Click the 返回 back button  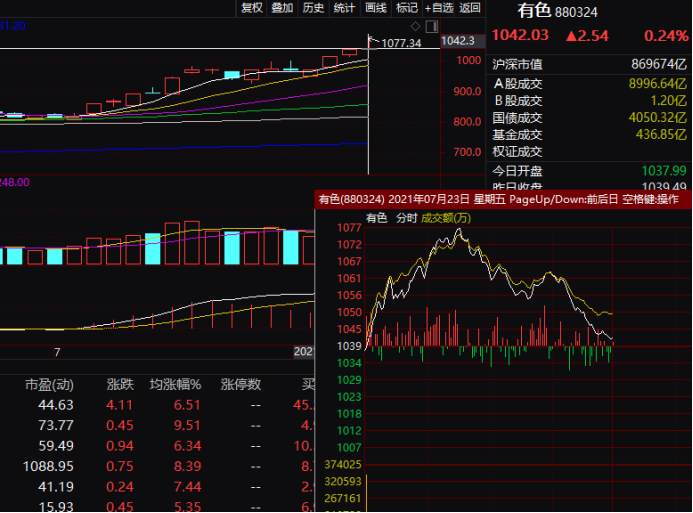(470, 8)
